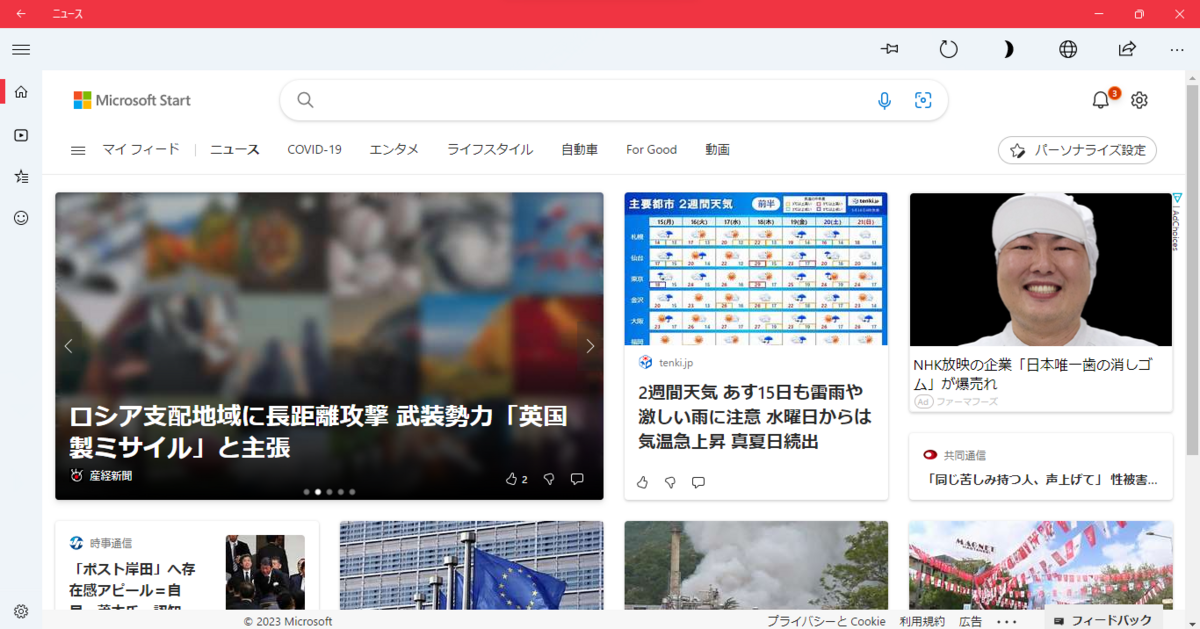Select the last carousel pagination dot
Viewport: 1200px width, 629px height.
click(353, 492)
